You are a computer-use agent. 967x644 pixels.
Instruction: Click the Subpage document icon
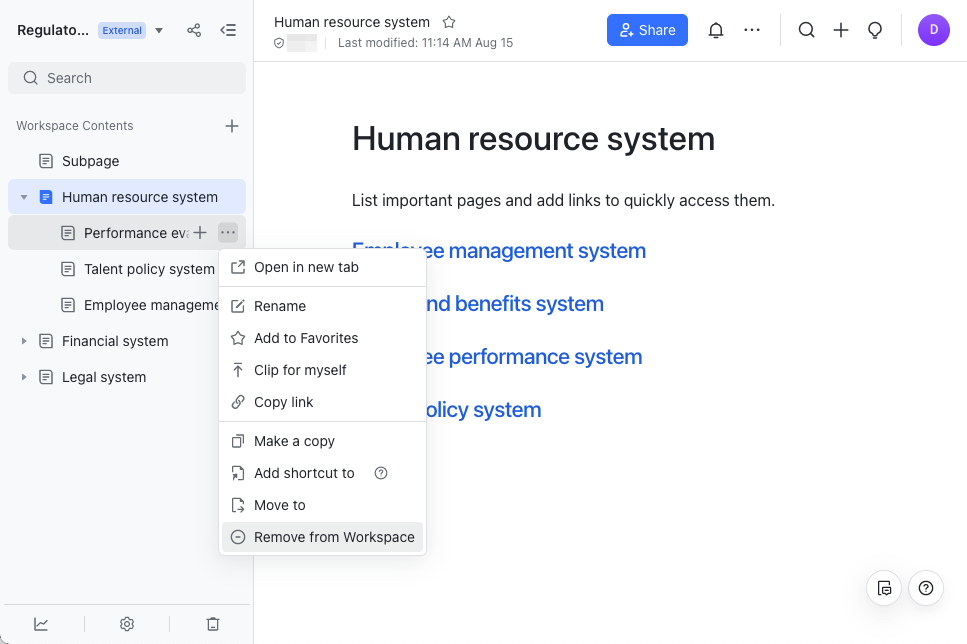pos(46,161)
